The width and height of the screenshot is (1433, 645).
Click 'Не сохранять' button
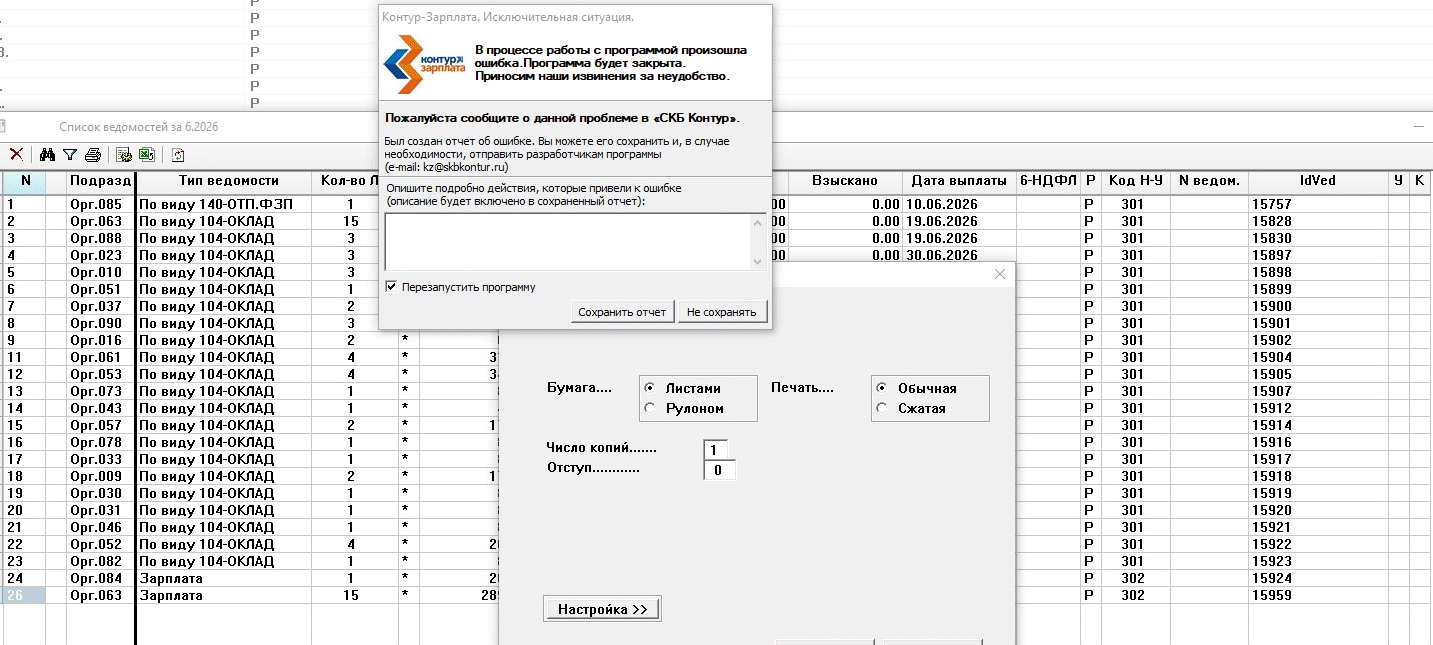coord(722,312)
